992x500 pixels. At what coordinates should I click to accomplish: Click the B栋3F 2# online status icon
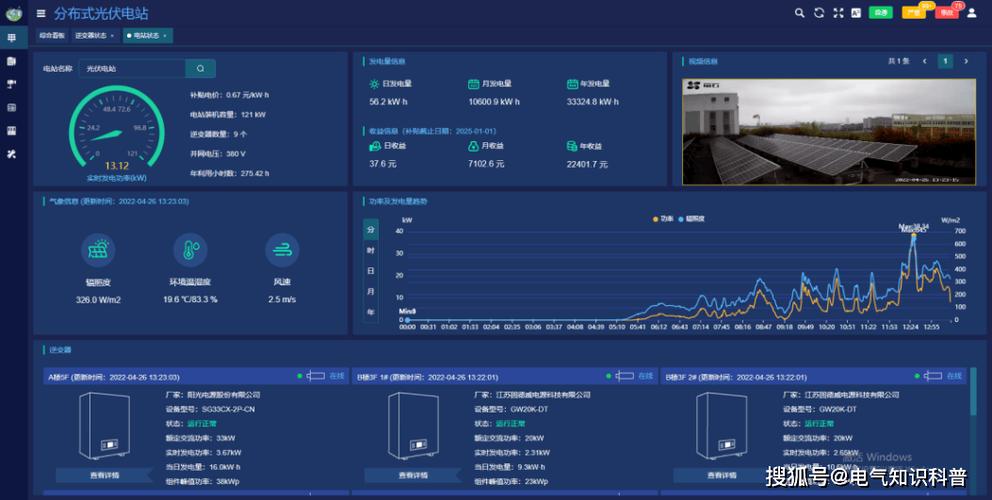(x=933, y=376)
